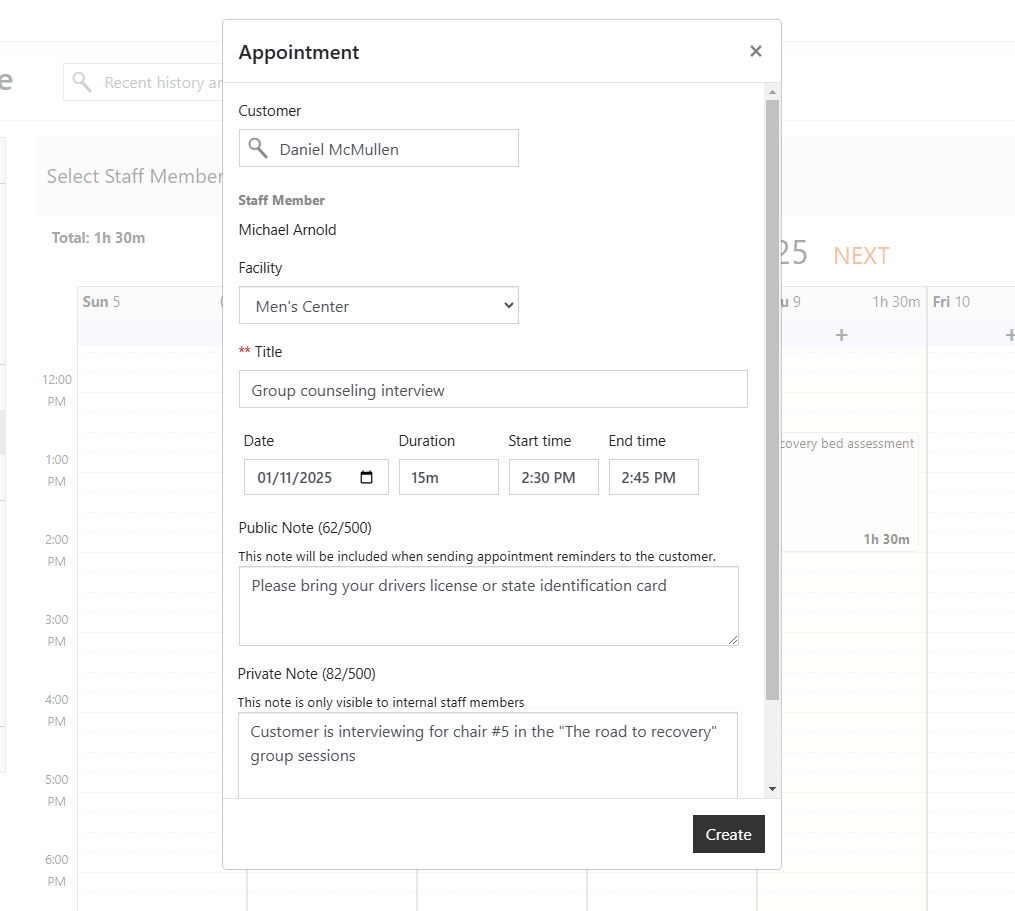The image size is (1015, 911).
Task: Click inside the Private Note text area
Action: click(x=488, y=748)
